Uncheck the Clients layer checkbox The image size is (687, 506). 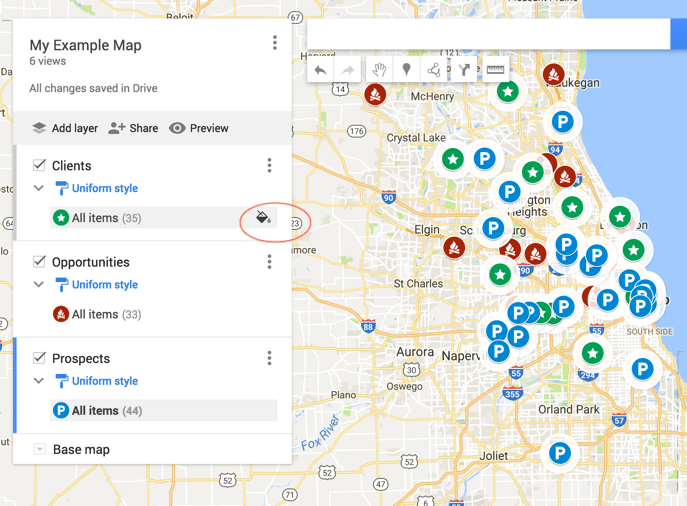[x=39, y=165]
